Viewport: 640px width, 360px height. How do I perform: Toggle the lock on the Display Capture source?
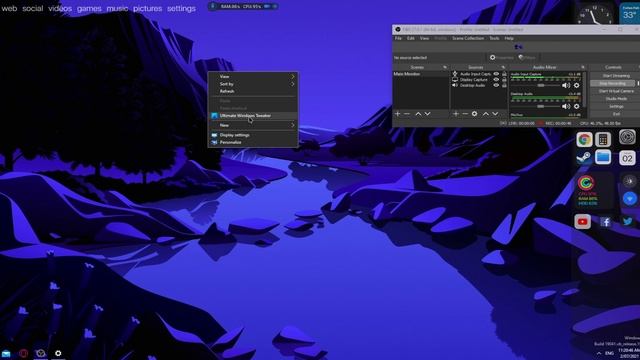pyautogui.click(x=504, y=80)
